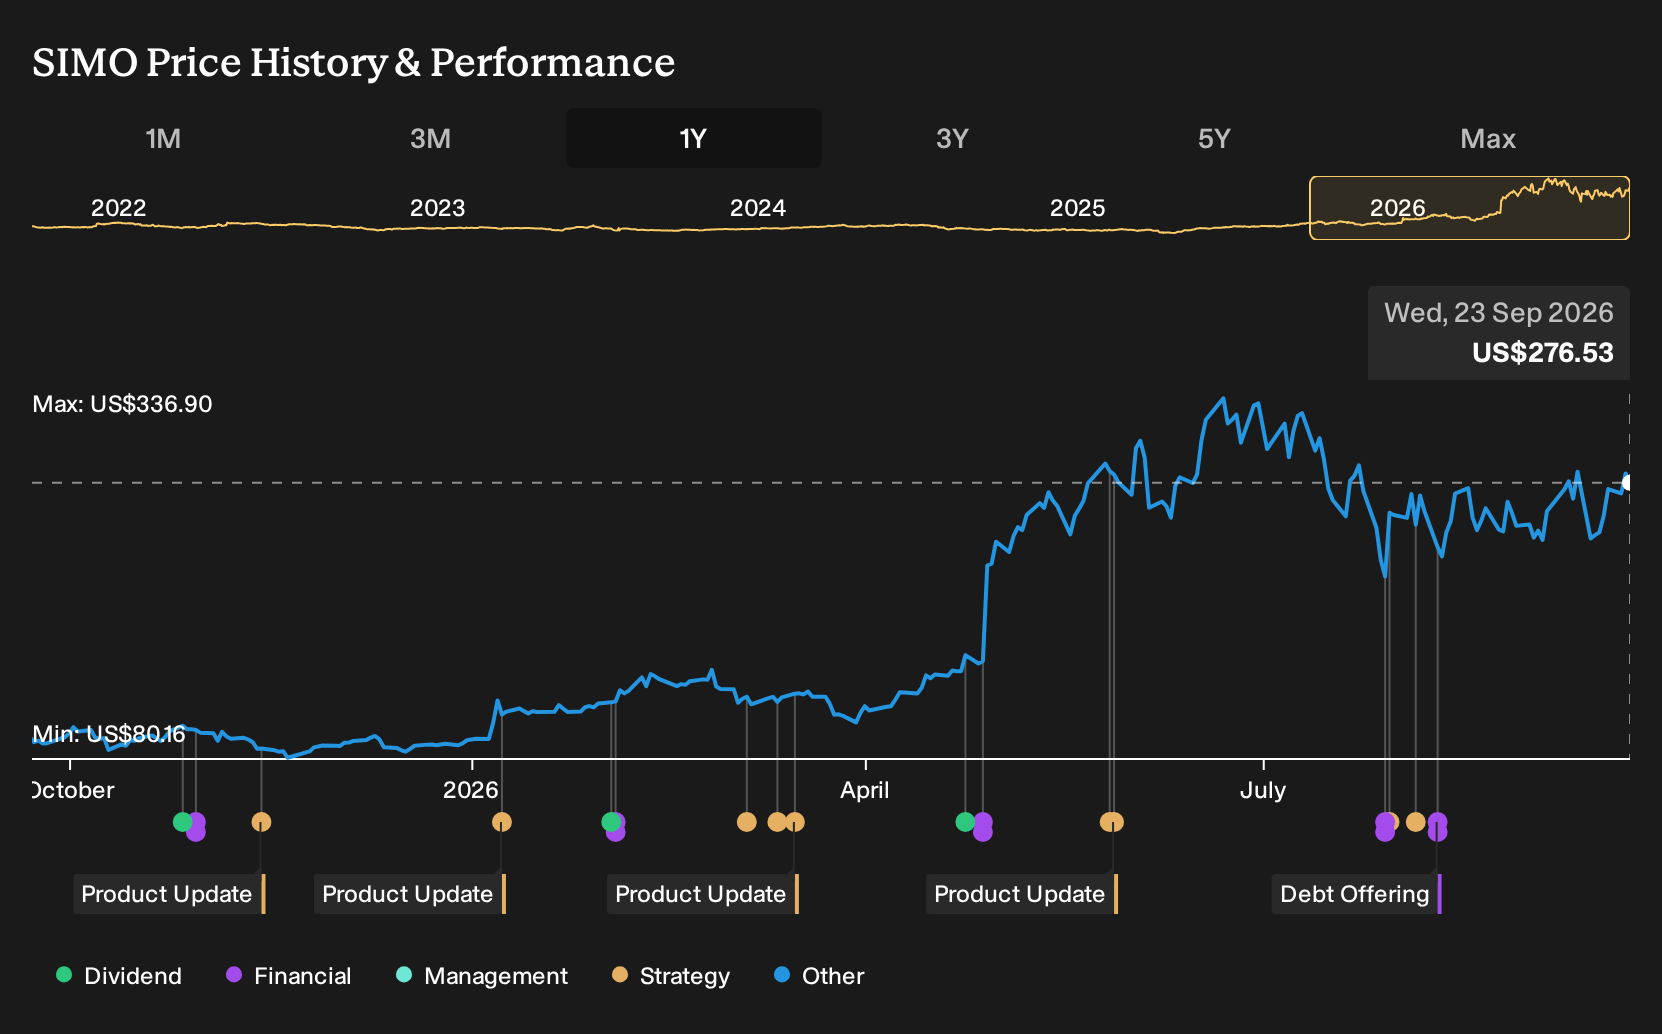Click the Debt Offering event label

pos(1356,894)
